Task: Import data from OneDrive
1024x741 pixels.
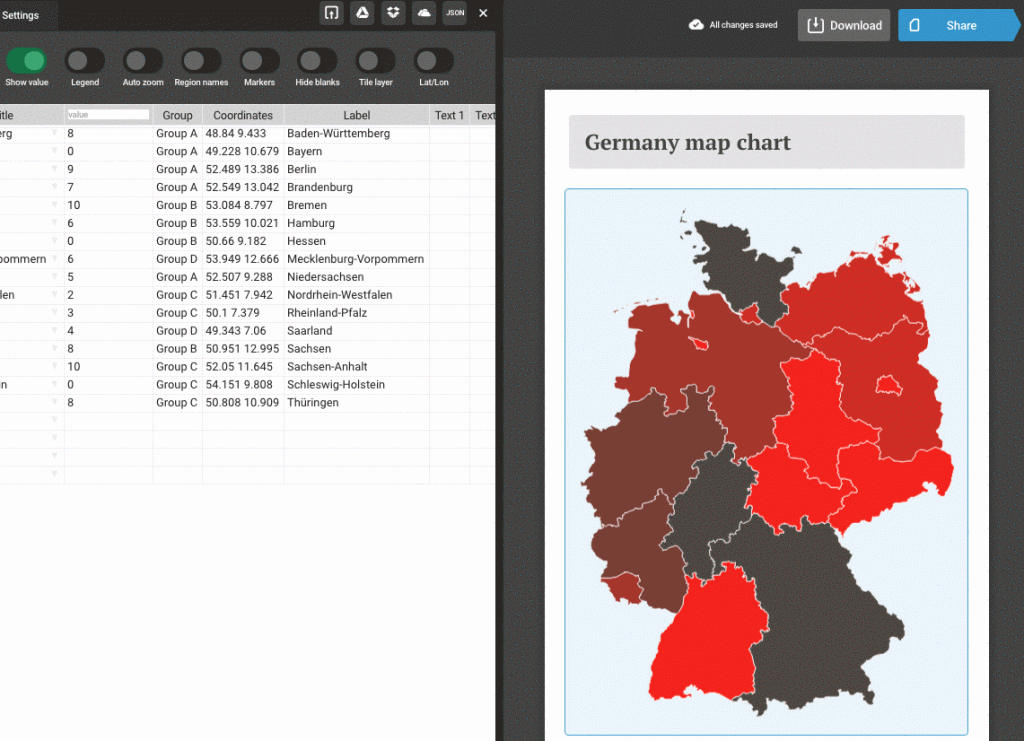Action: [x=424, y=13]
